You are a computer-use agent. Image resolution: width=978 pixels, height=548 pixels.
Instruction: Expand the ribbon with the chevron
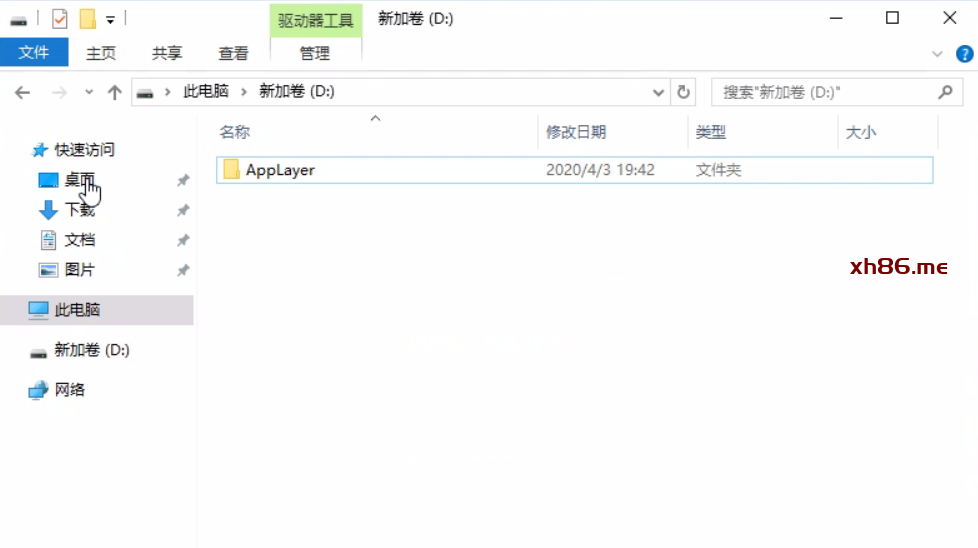pyautogui.click(x=937, y=54)
